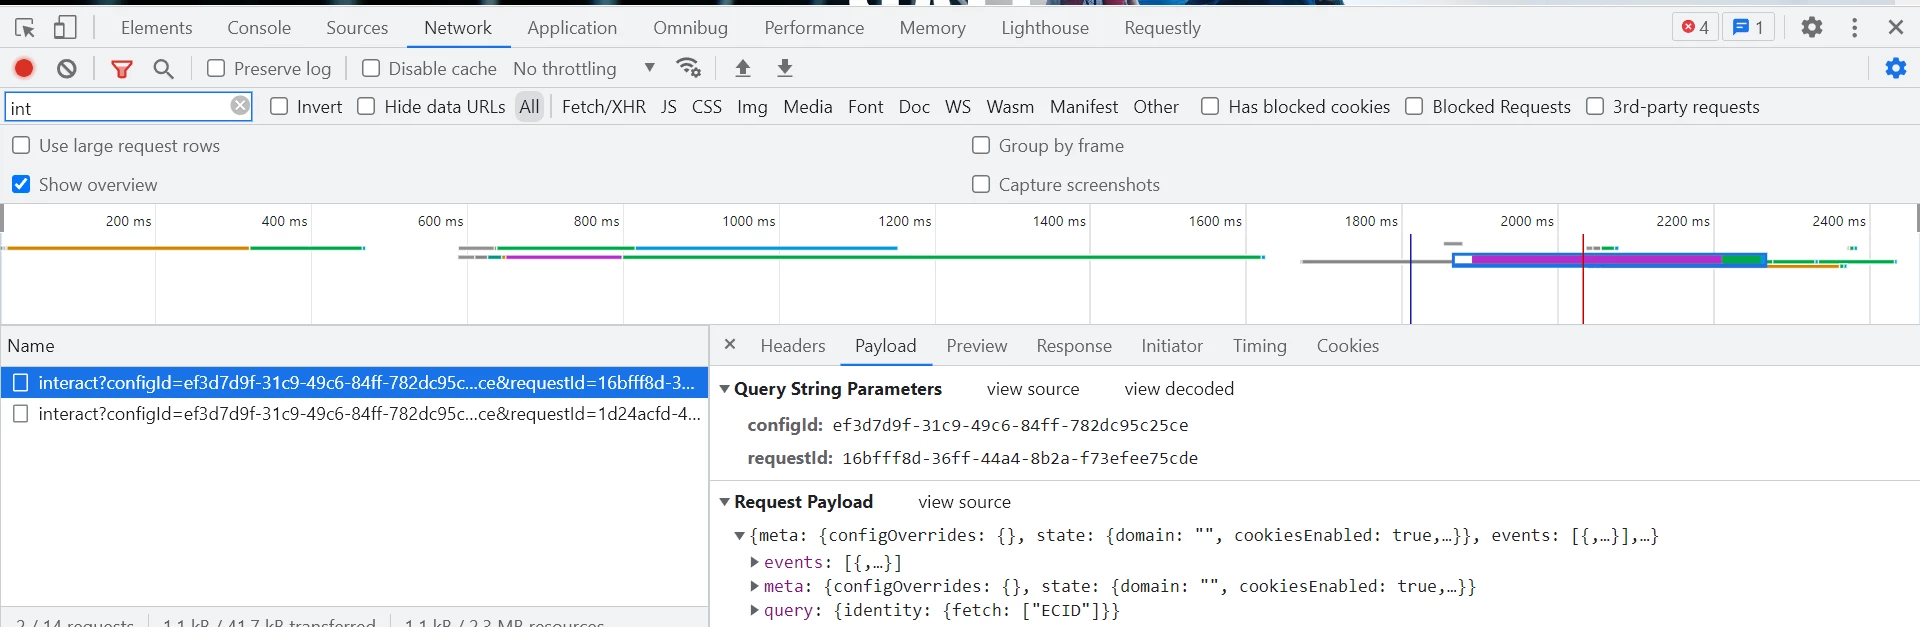This screenshot has width=1920, height=627.
Task: Click view source beside Query String Parameters
Action: coord(1033,389)
